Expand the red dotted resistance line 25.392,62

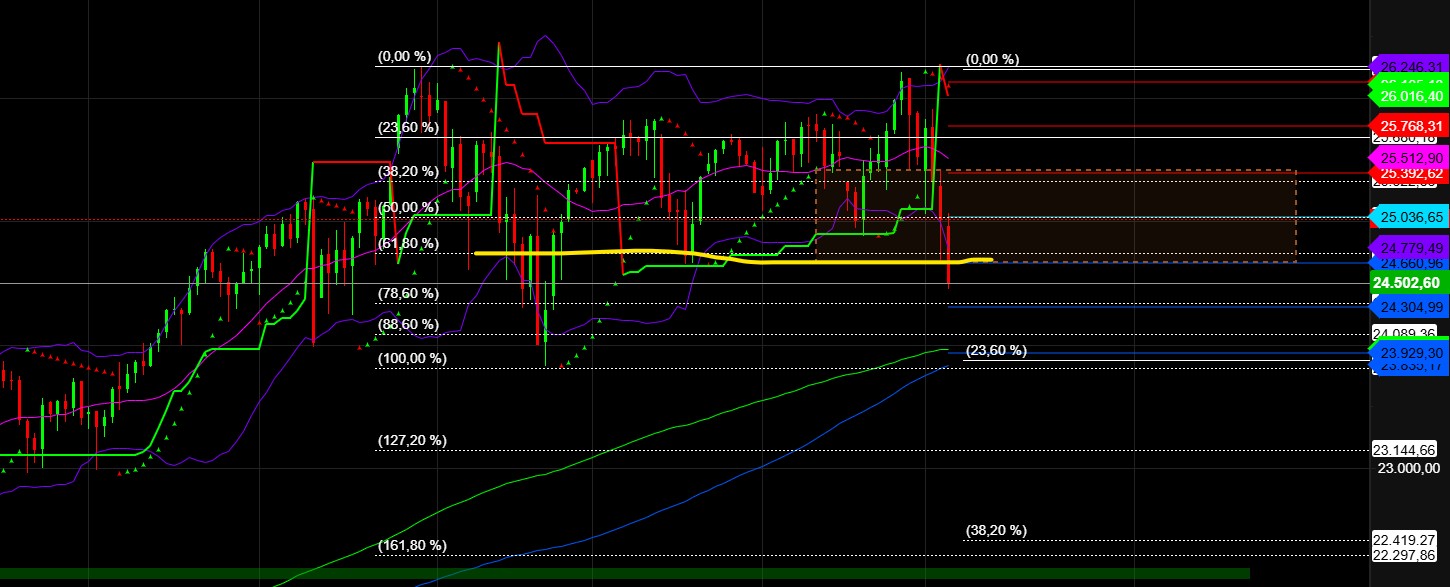click(1150, 173)
